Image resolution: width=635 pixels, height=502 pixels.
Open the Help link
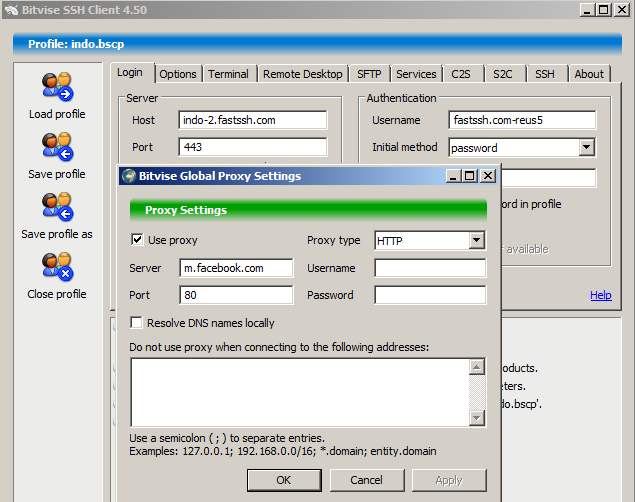click(601, 295)
